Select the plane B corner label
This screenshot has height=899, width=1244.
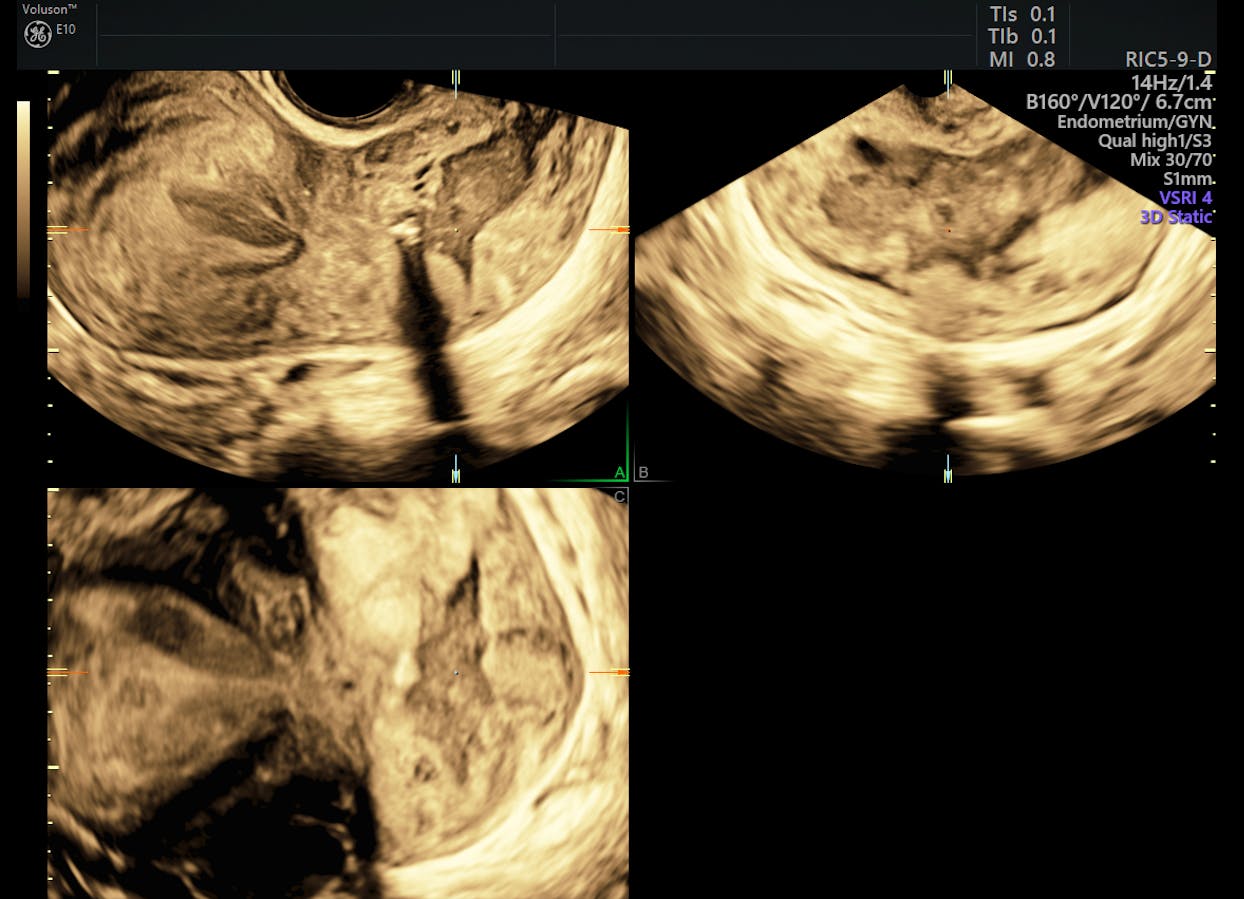(644, 472)
